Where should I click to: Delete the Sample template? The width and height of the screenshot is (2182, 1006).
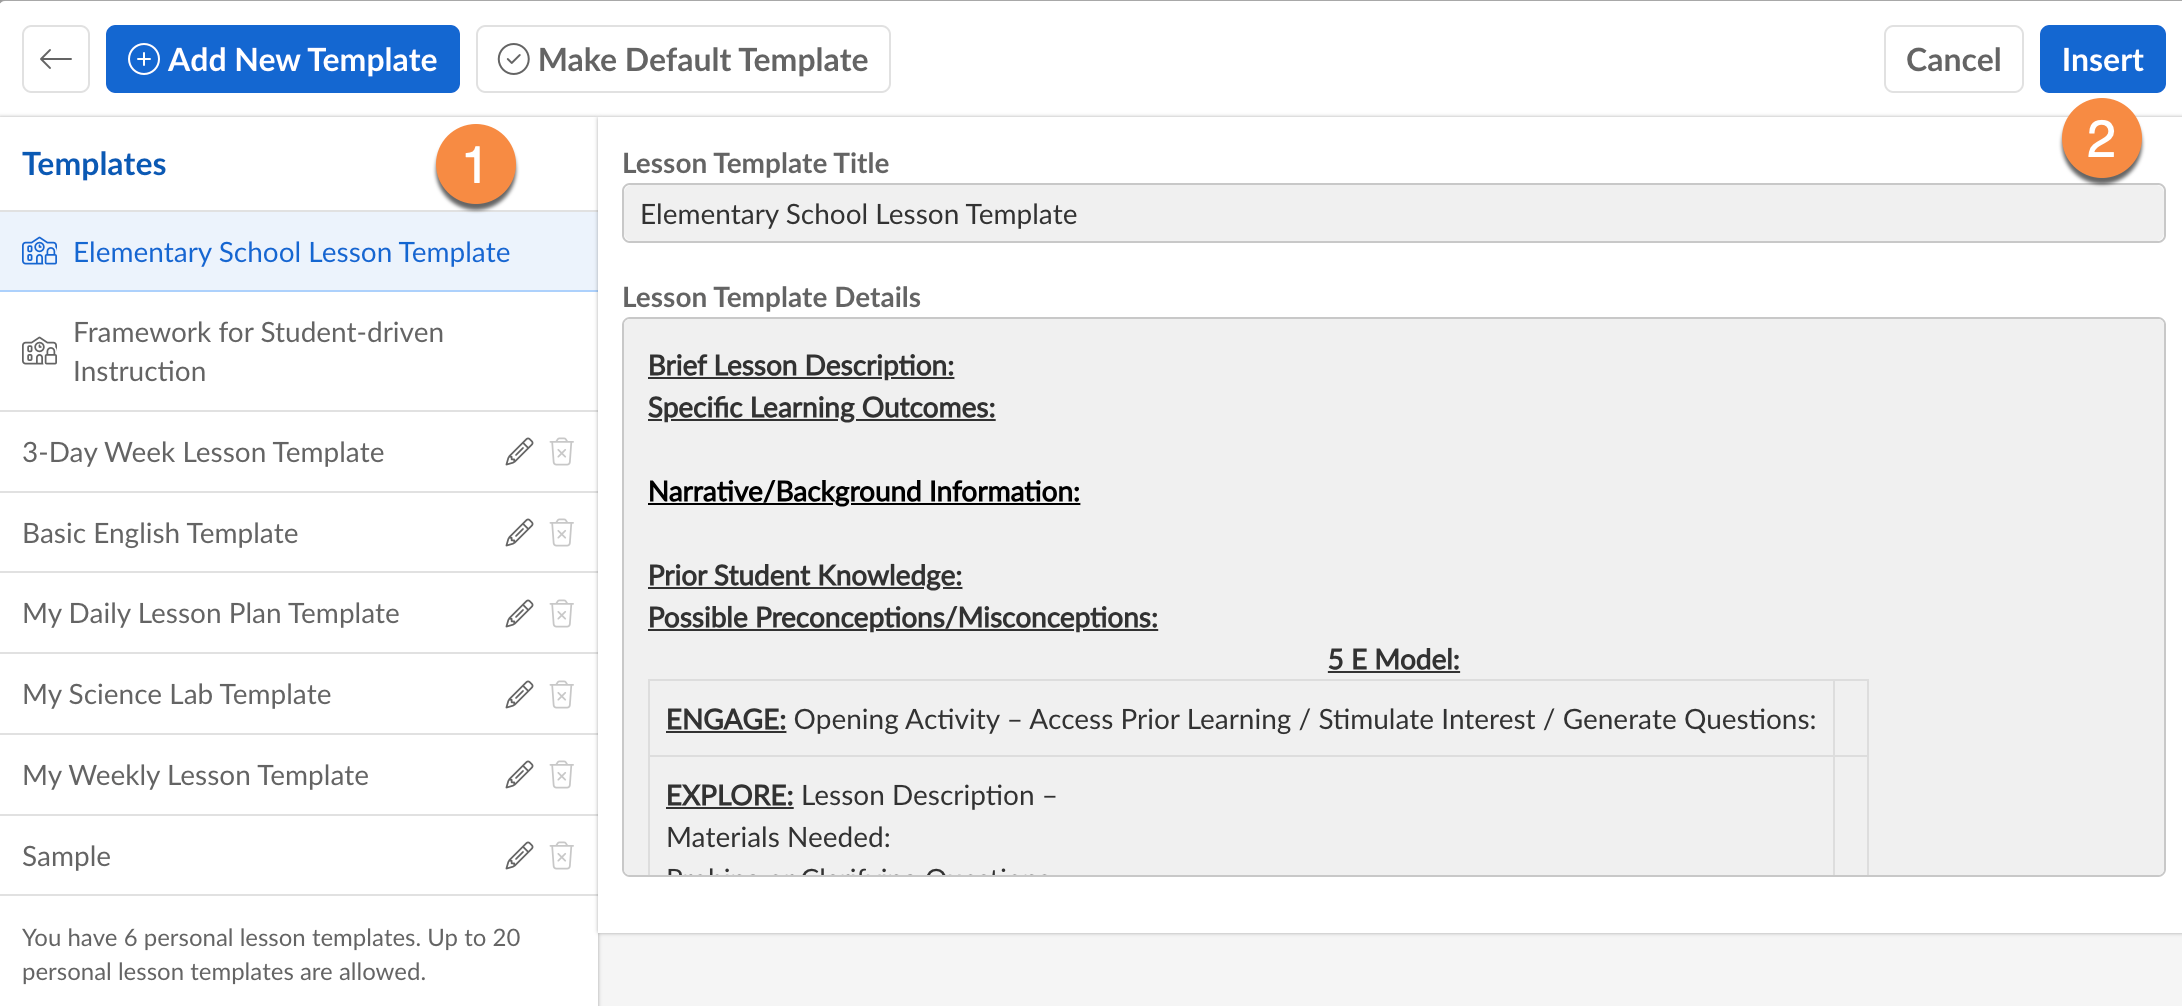point(562,856)
